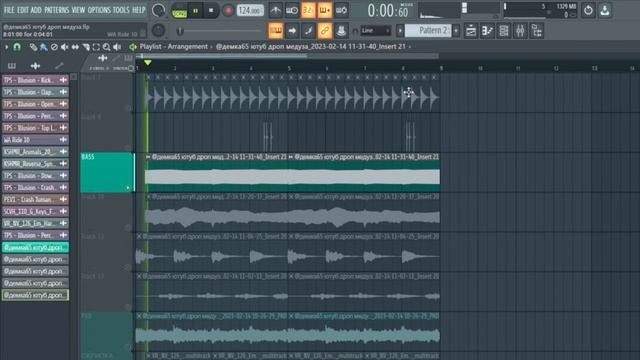This screenshot has width=640, height=360.
Task: Select the playlist Delete tool
Action: click(54, 47)
